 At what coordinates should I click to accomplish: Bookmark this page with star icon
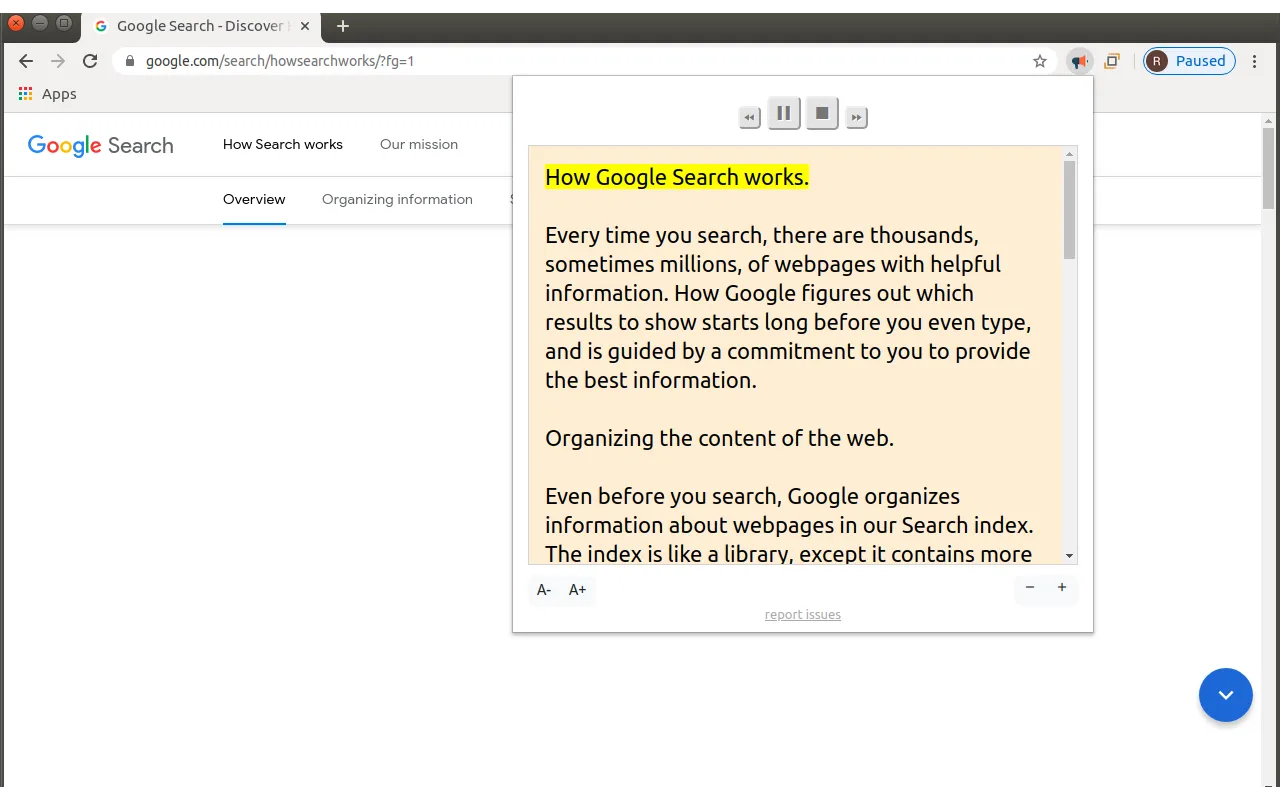[x=1040, y=61]
